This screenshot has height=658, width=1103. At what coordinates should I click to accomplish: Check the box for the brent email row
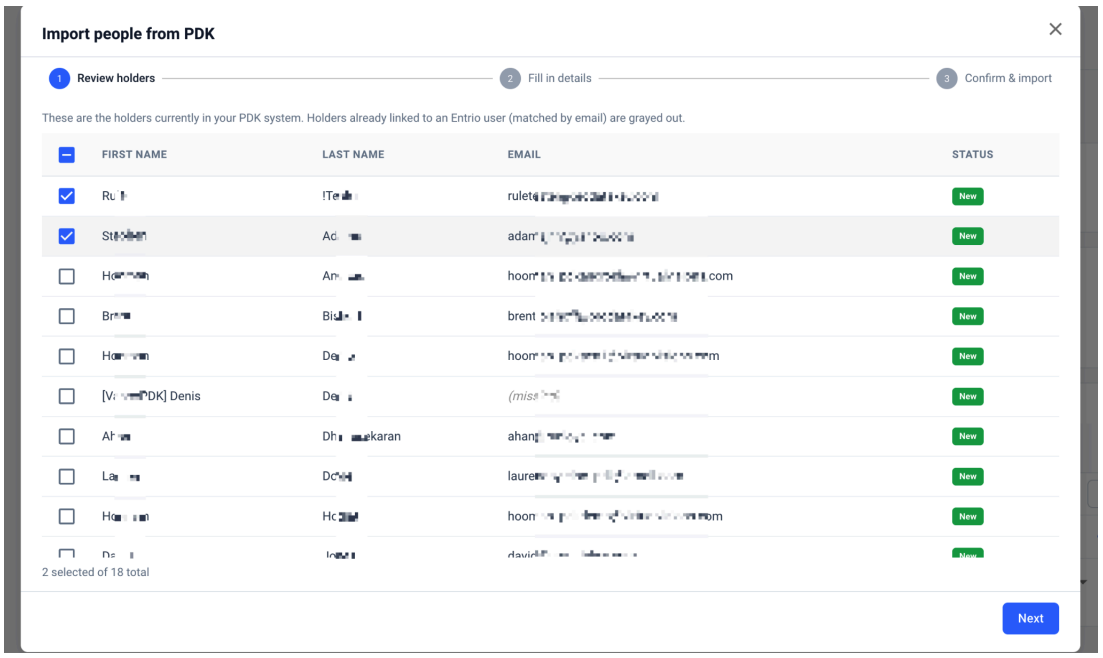click(67, 316)
